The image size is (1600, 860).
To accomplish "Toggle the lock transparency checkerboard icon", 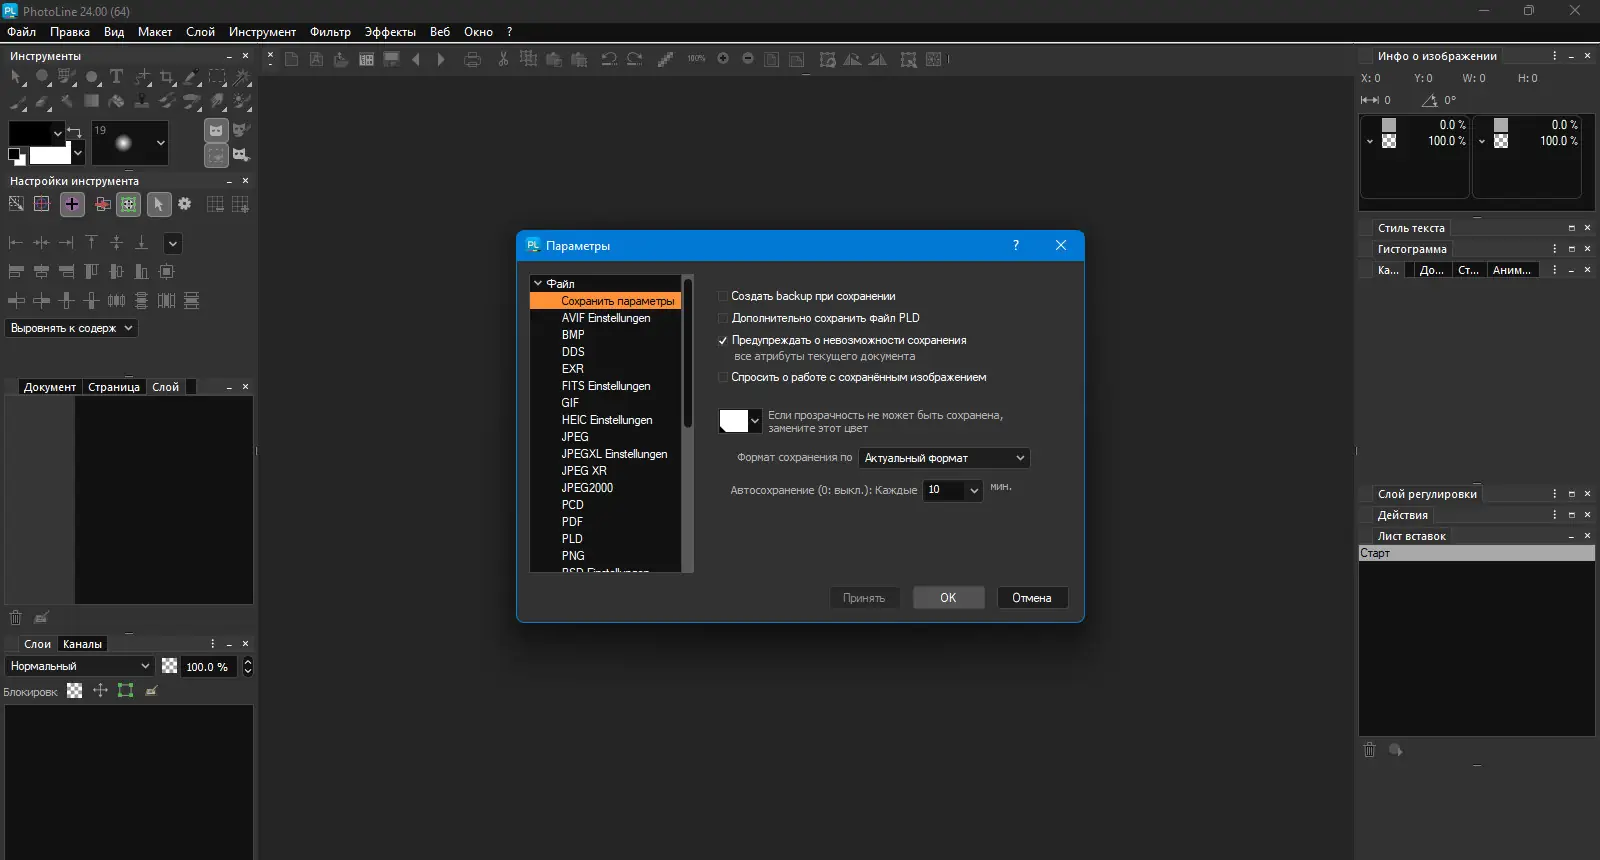I will 74,690.
